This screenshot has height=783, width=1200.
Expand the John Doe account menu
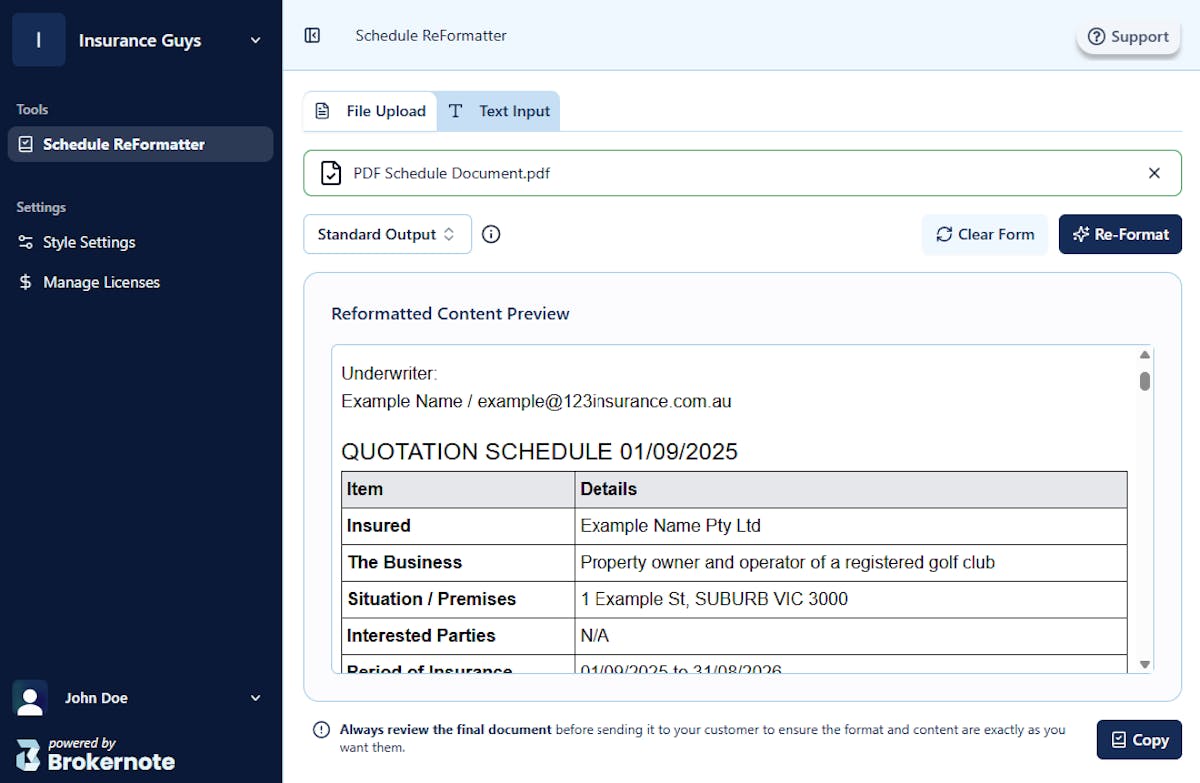(x=255, y=698)
